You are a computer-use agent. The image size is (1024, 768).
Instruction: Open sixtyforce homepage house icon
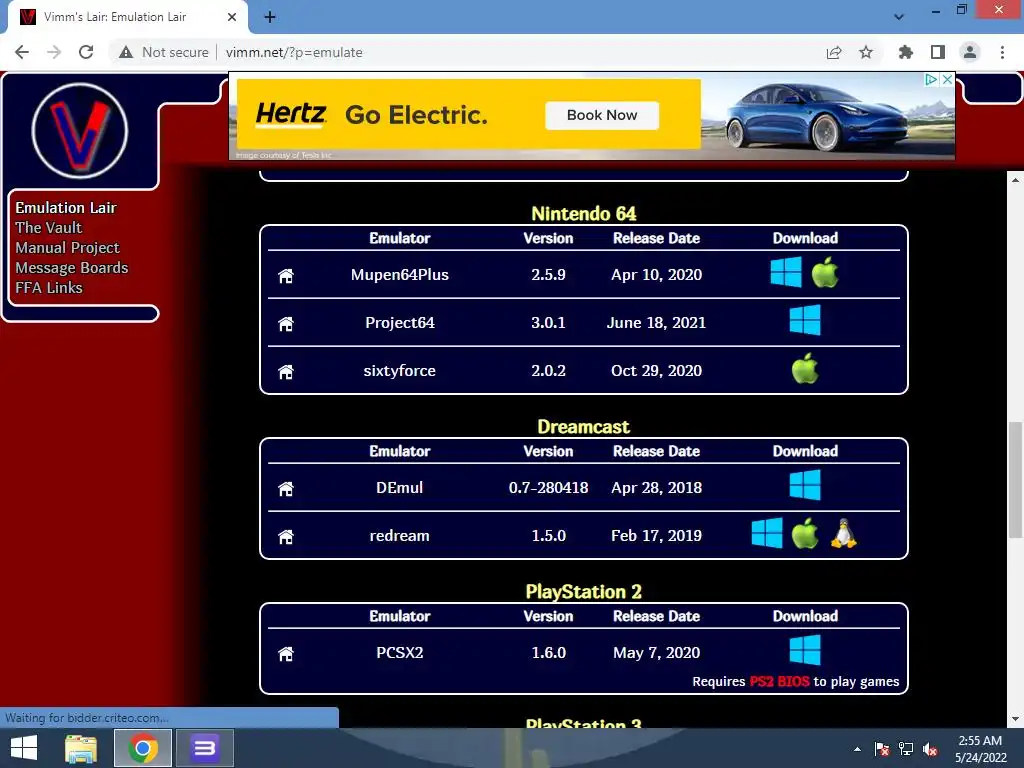coord(286,372)
